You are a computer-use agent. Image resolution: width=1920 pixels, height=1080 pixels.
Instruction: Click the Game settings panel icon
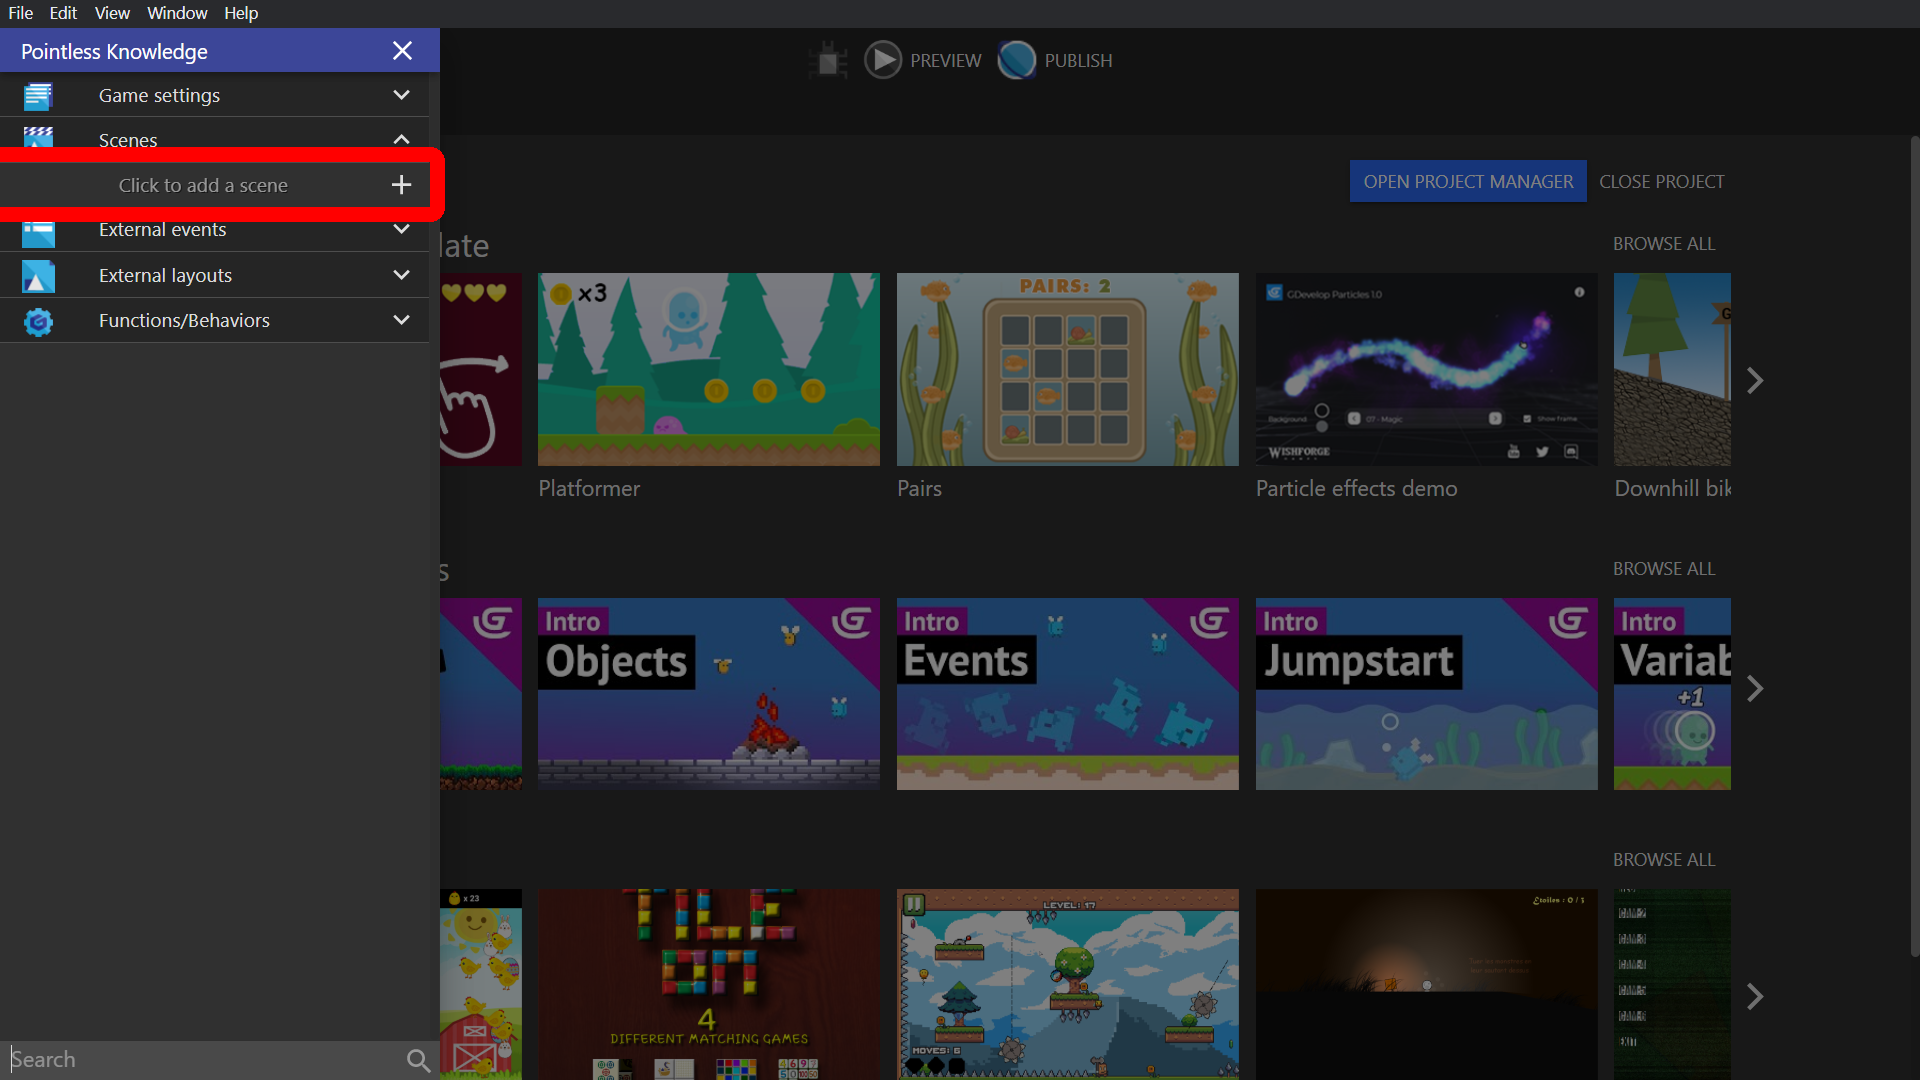coord(38,96)
